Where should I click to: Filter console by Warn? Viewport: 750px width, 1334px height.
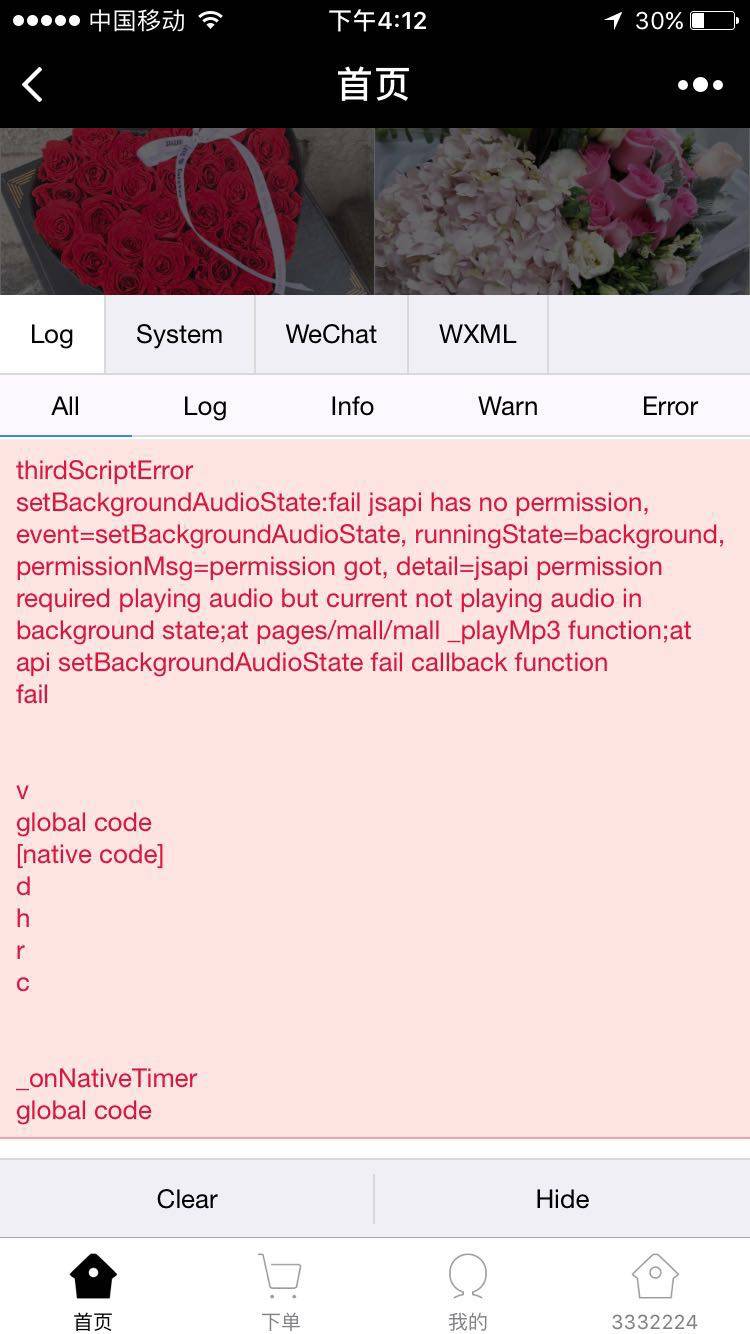pyautogui.click(x=507, y=406)
